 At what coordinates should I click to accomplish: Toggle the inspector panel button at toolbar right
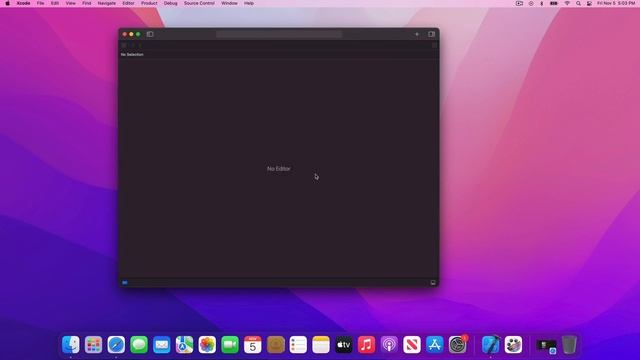pos(431,34)
